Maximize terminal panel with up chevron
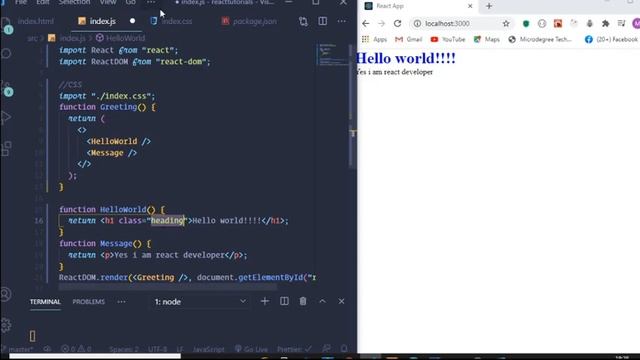This screenshot has height=360, width=640. [322, 302]
